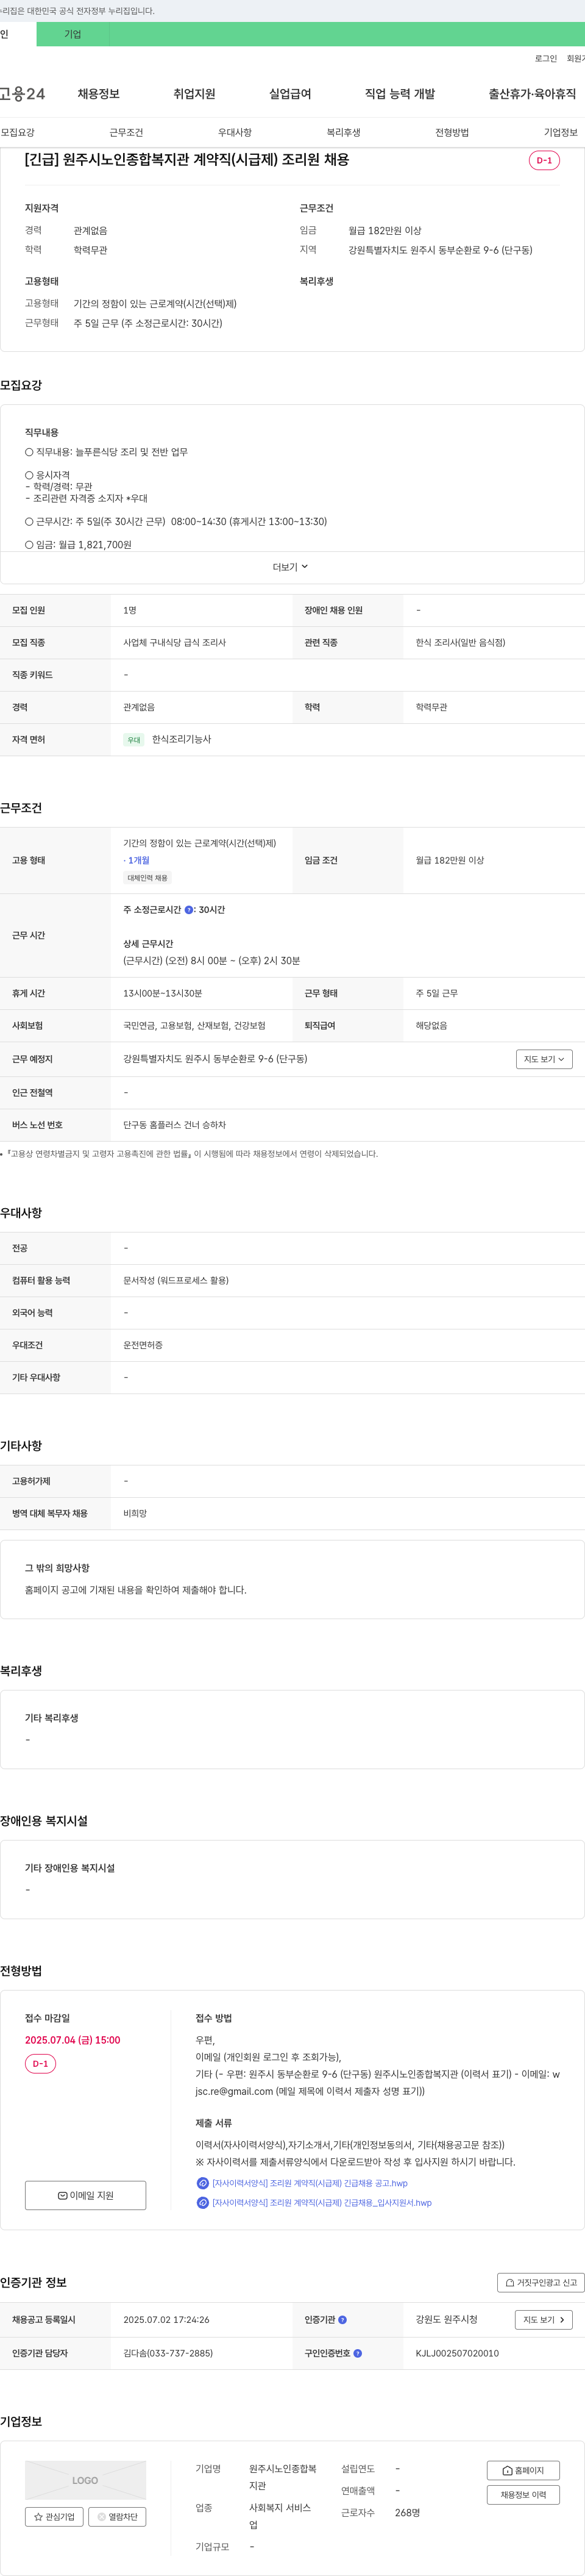Add company with 관심기업 star button
This screenshot has width=585, height=2576.
click(54, 2517)
